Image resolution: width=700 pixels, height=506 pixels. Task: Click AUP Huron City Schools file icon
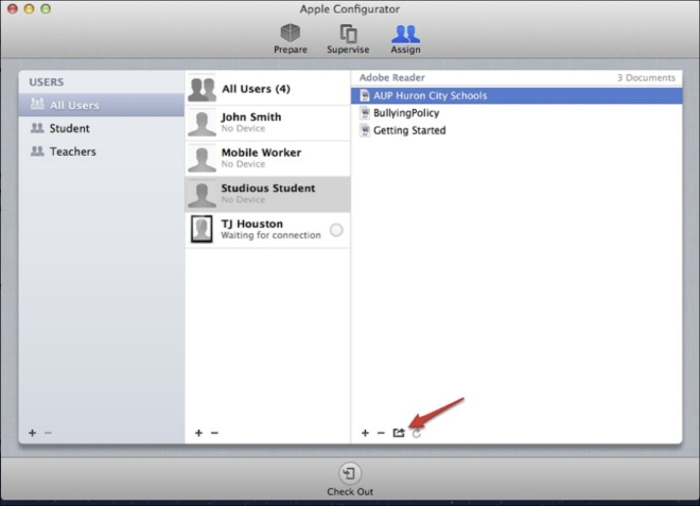365,96
